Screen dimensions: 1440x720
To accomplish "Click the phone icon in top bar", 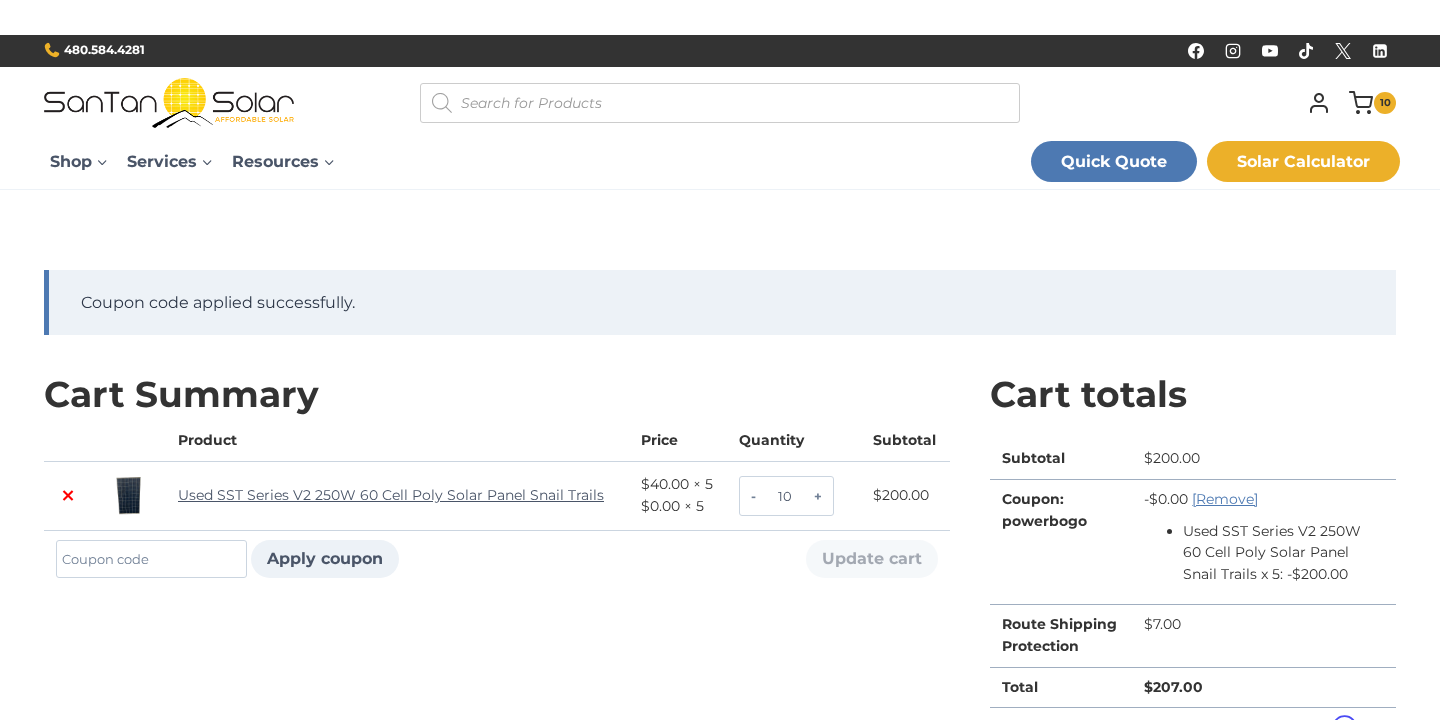I will click(x=52, y=50).
